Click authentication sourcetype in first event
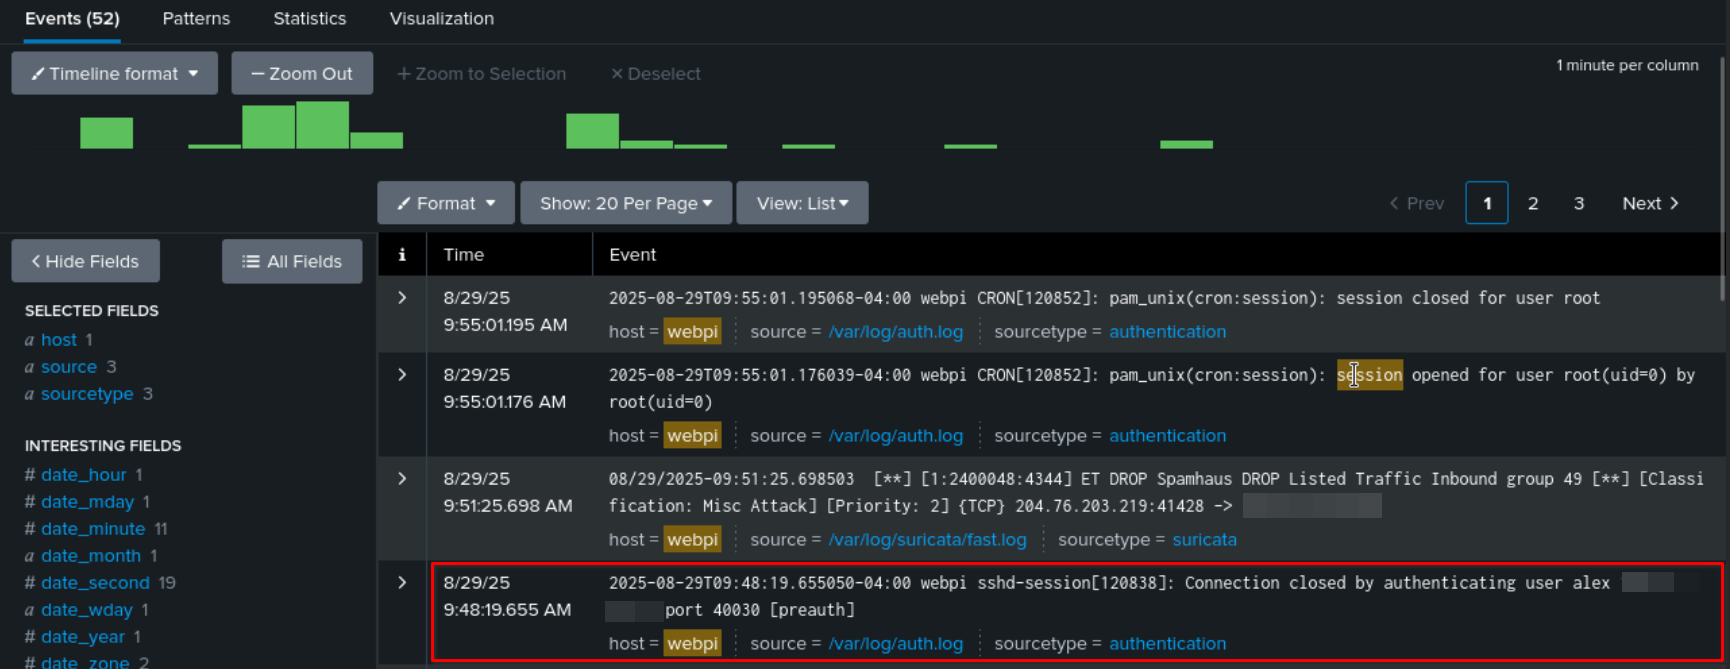The width and height of the screenshot is (1730, 669). pos(1167,332)
